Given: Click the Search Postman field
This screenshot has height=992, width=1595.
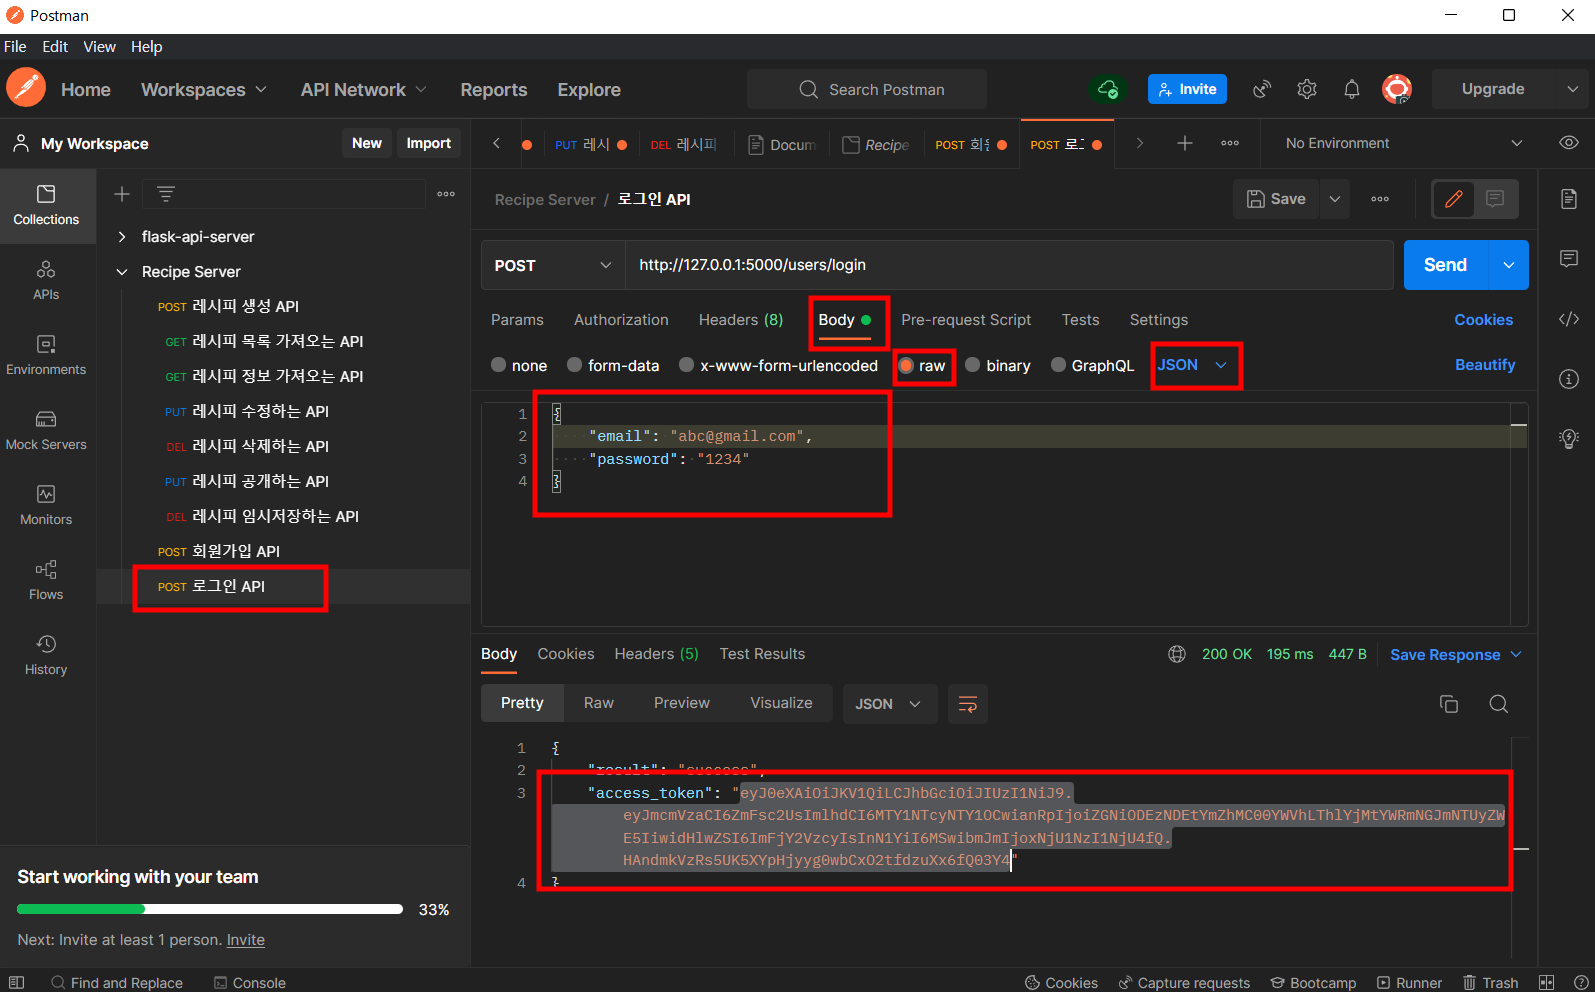Looking at the screenshot, I should (867, 89).
